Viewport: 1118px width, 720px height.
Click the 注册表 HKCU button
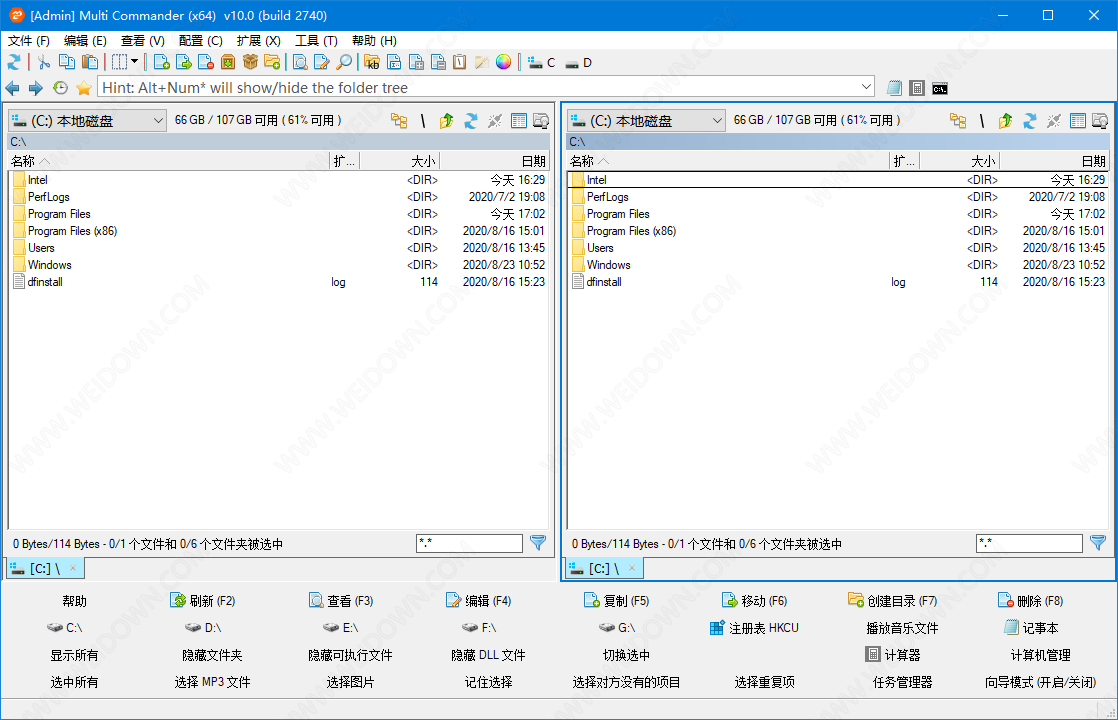754,628
